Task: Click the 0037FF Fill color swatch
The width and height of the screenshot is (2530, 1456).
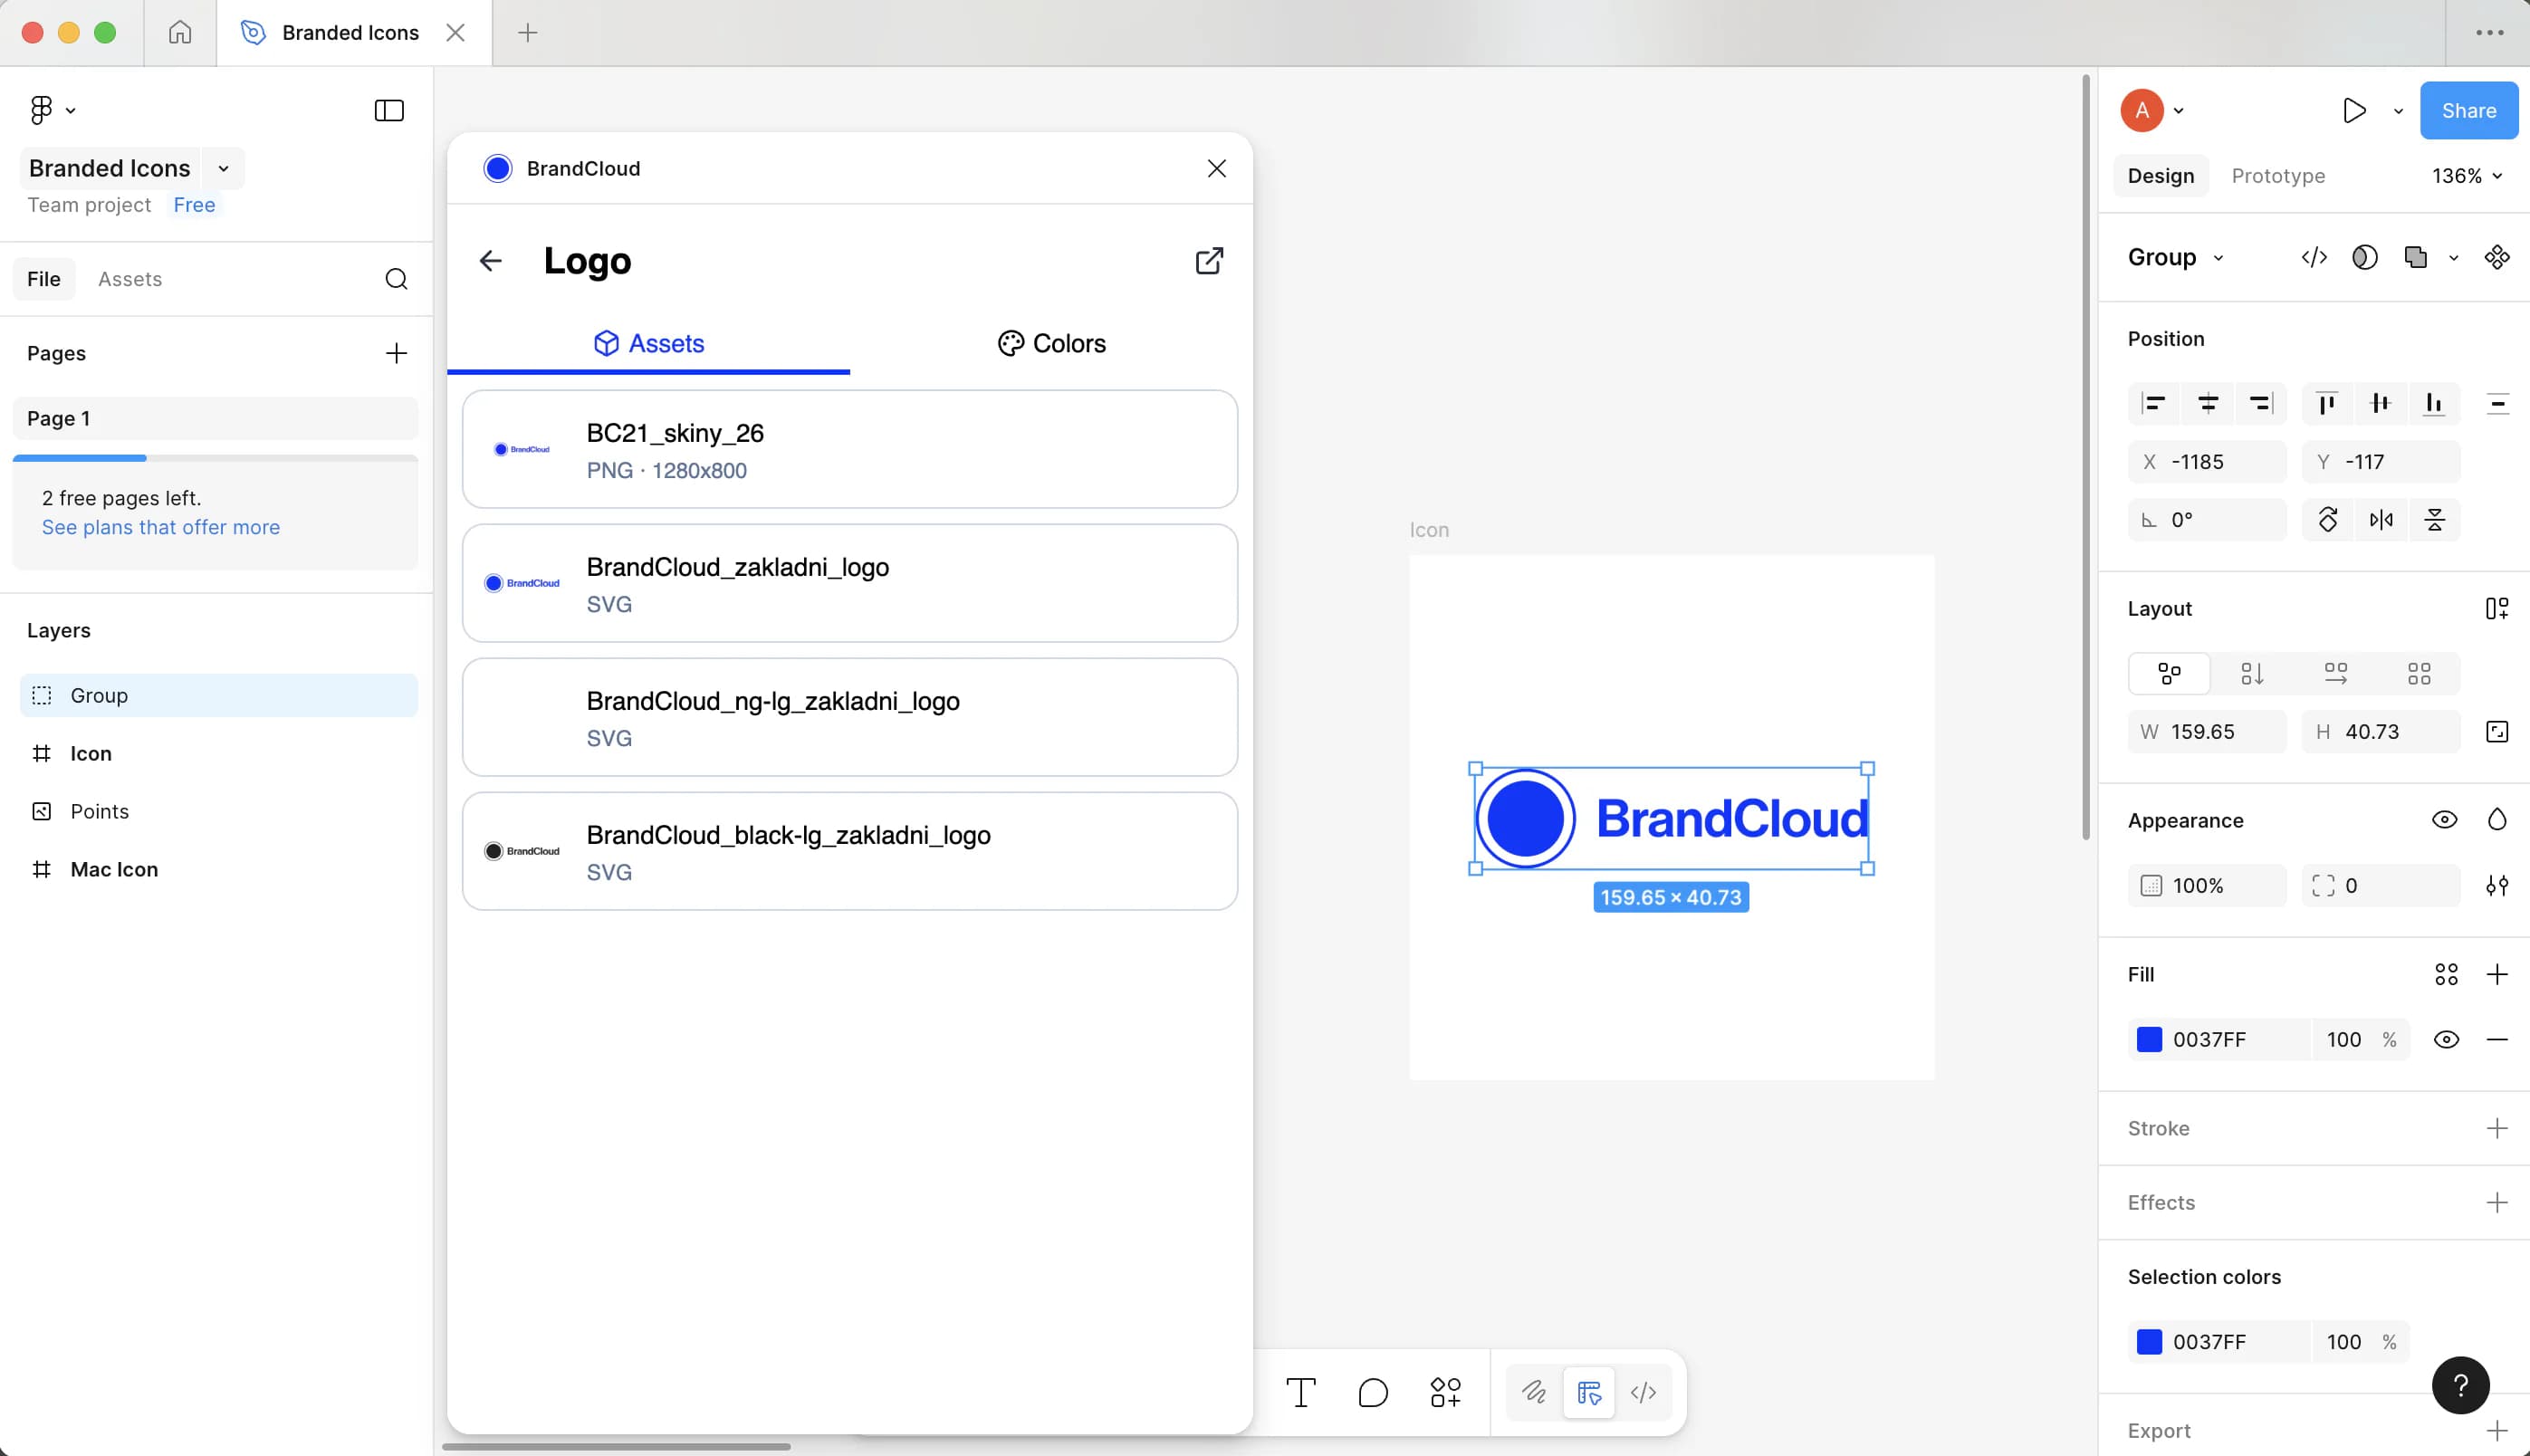Action: pyautogui.click(x=2149, y=1039)
